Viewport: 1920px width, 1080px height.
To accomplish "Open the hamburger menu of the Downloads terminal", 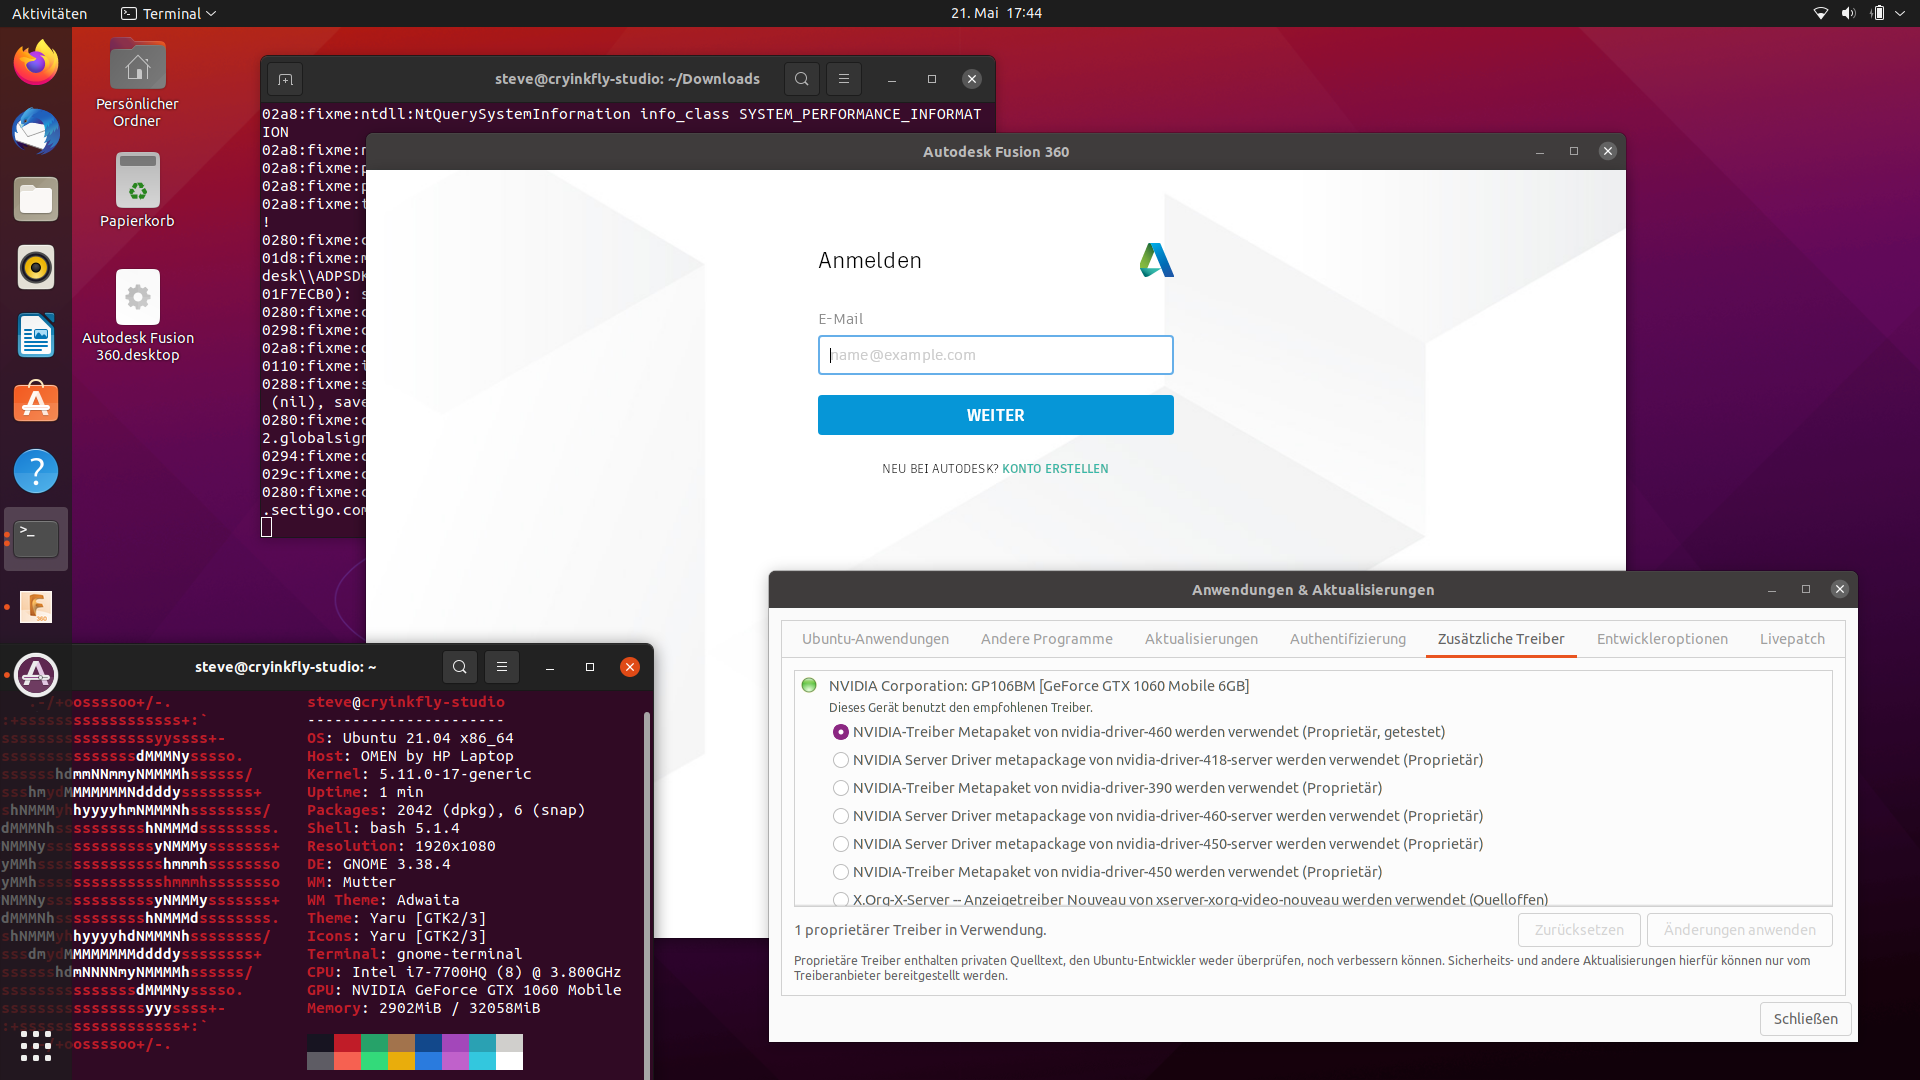I will pyautogui.click(x=844, y=78).
